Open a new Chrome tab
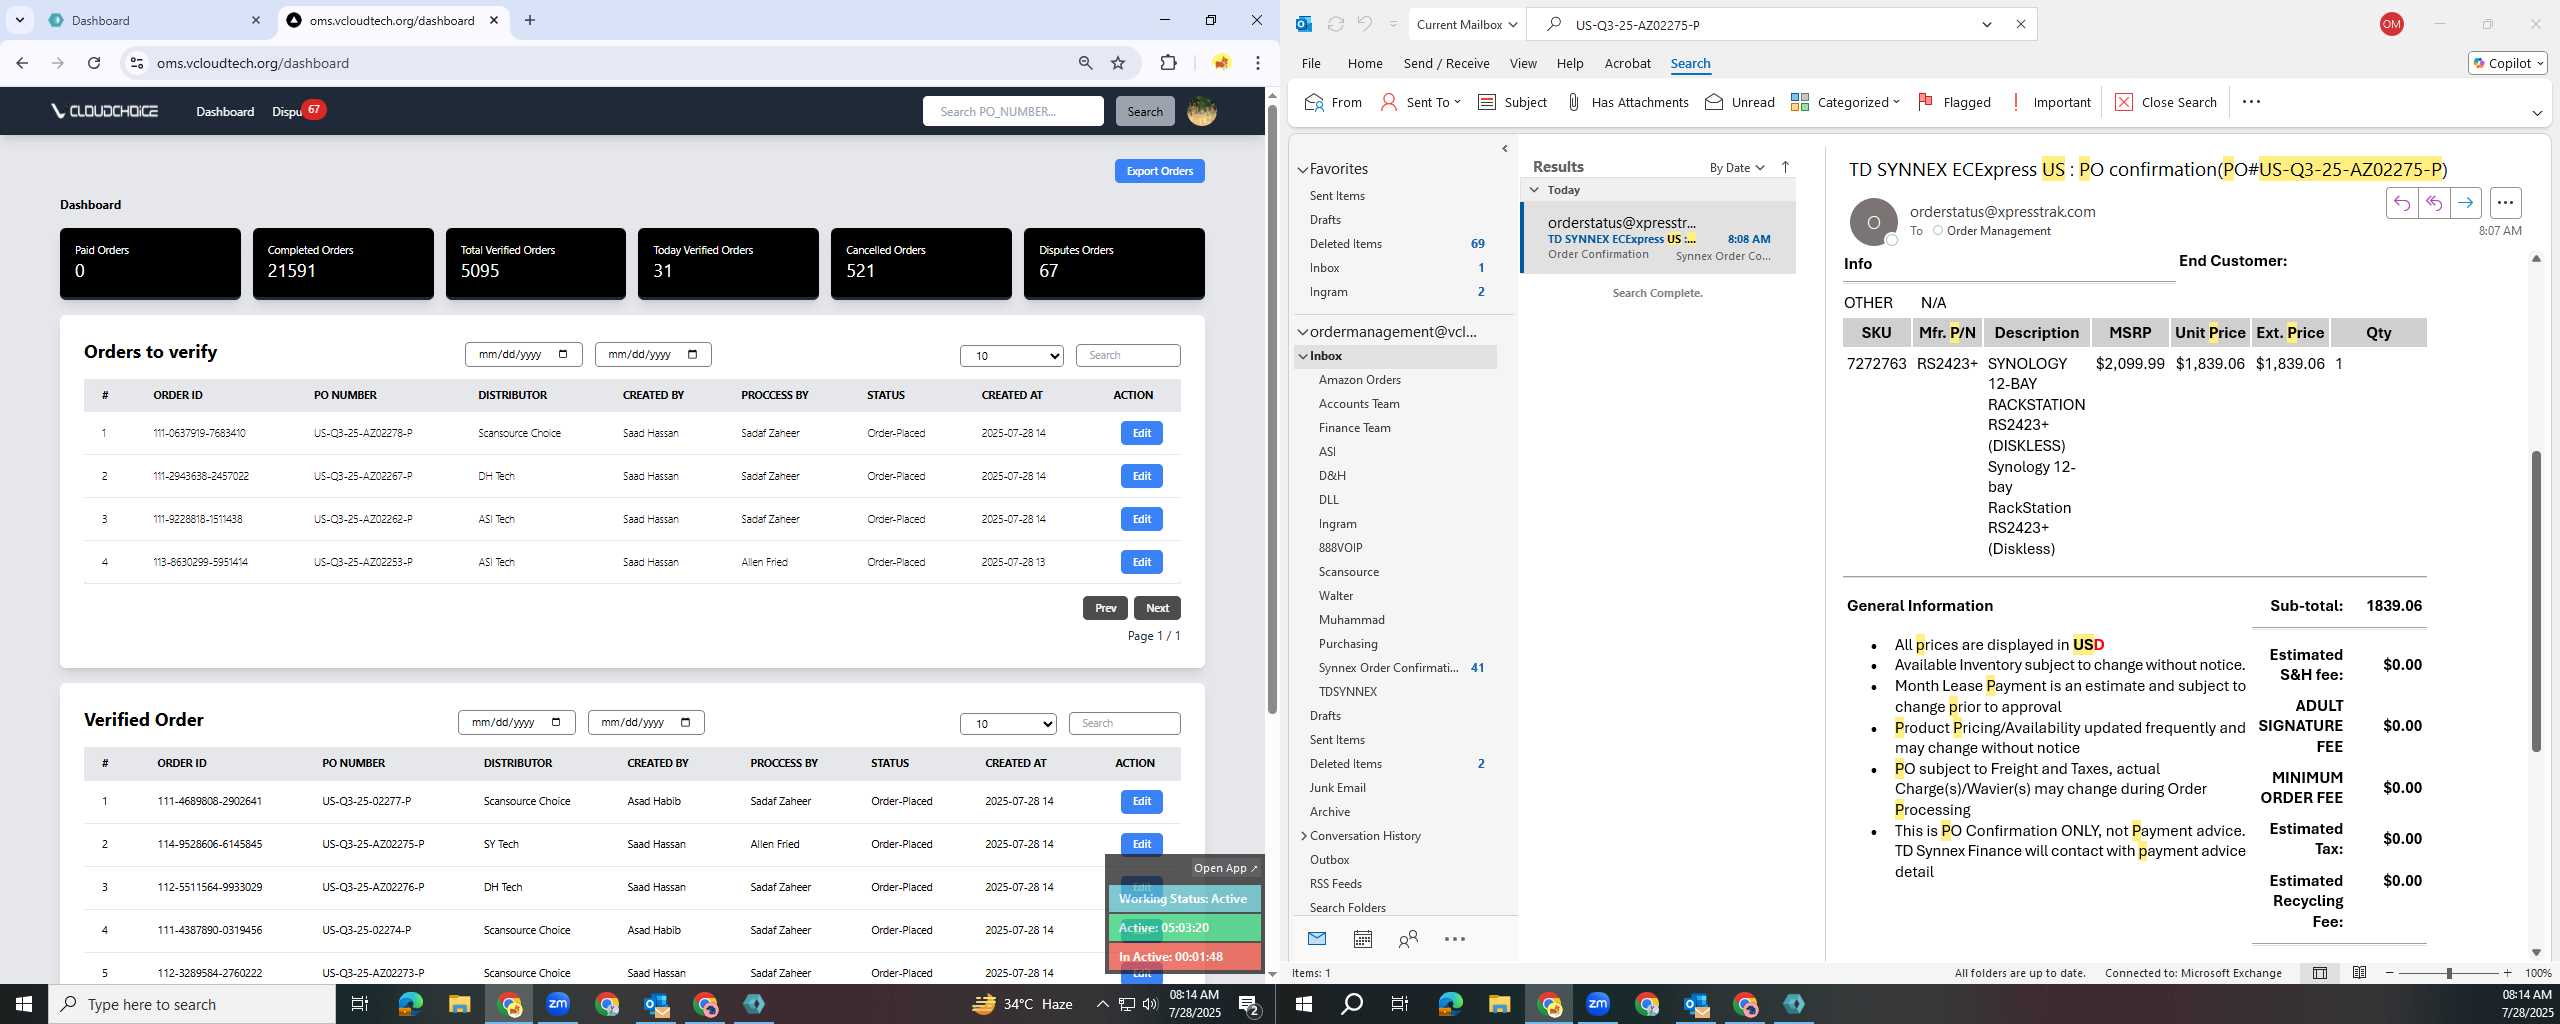The width and height of the screenshot is (2560, 1024). click(x=530, y=20)
